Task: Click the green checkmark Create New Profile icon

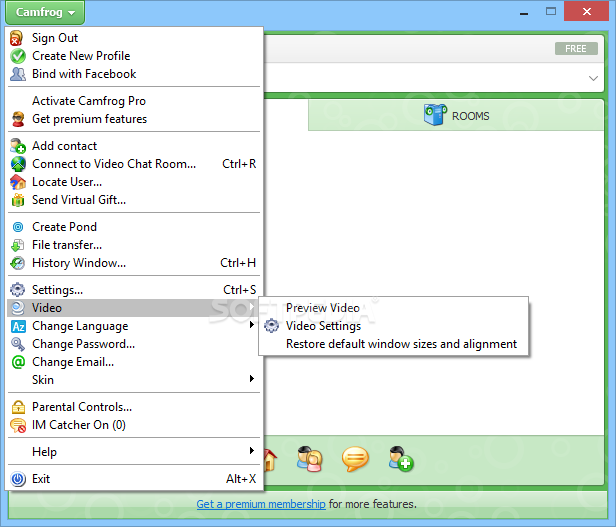Action: [x=18, y=56]
